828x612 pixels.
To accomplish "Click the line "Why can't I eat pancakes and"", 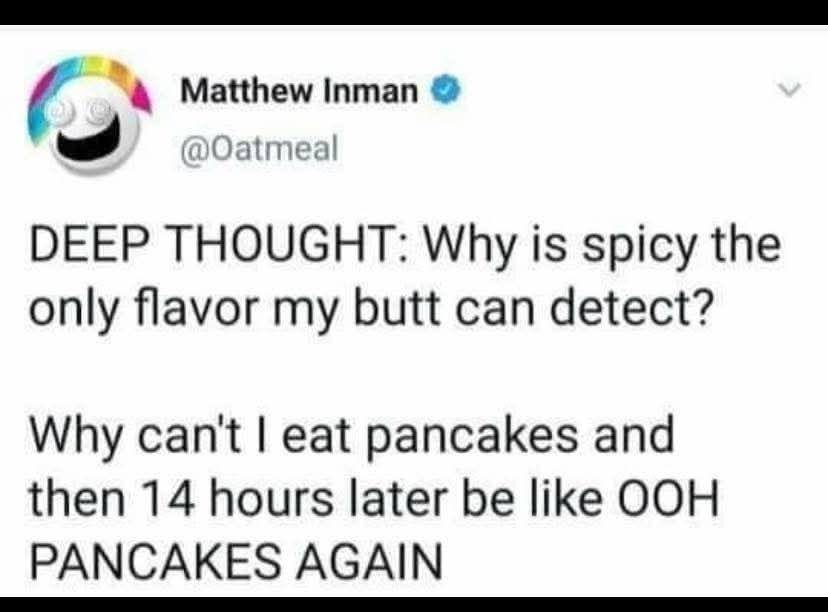I will click(x=353, y=436).
